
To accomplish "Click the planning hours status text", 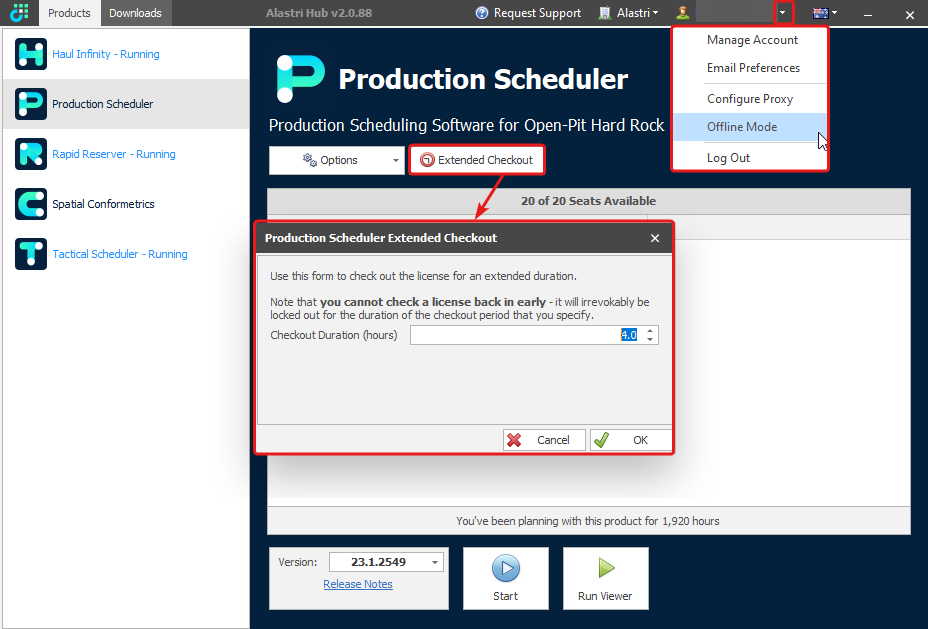I will [588, 521].
